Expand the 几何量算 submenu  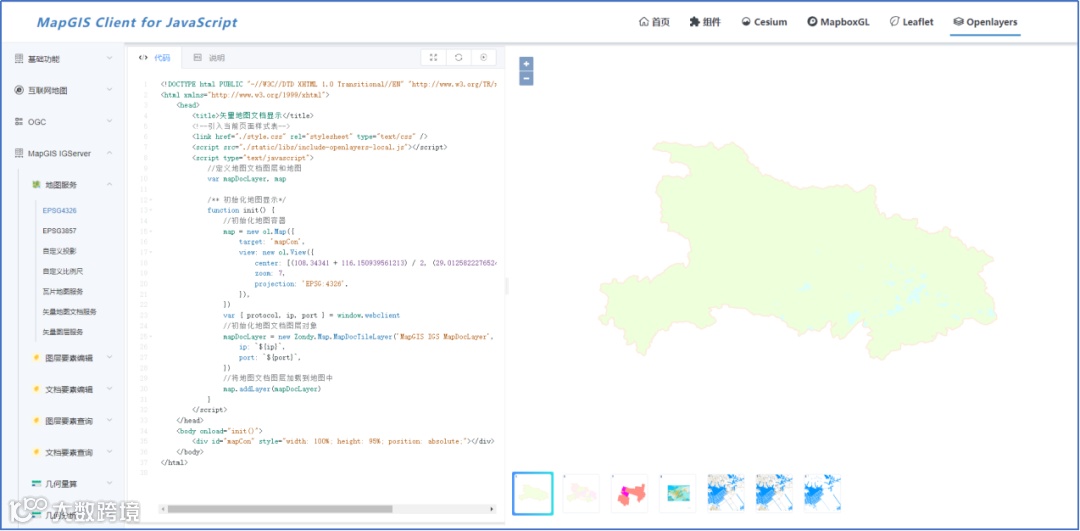pyautogui.click(x=110, y=484)
